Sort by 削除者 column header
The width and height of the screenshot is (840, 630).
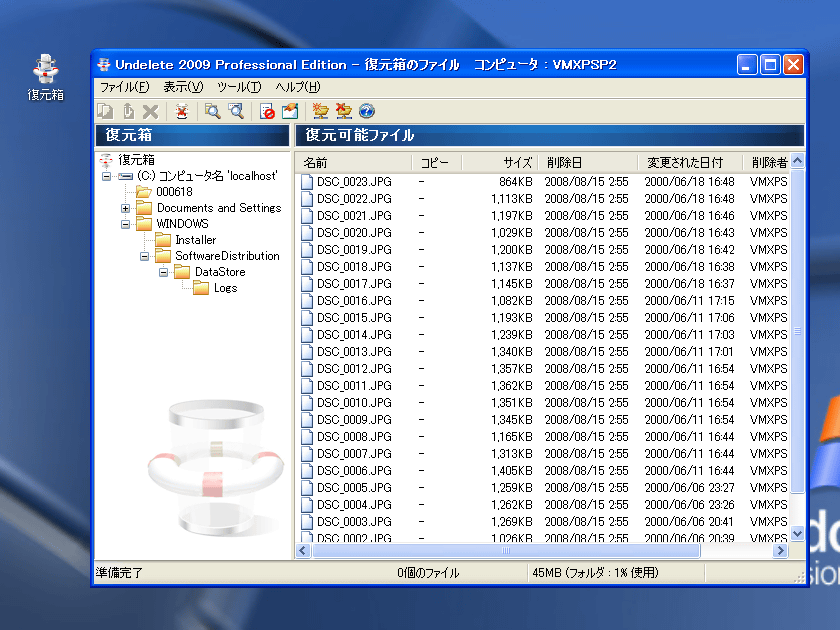pos(766,162)
